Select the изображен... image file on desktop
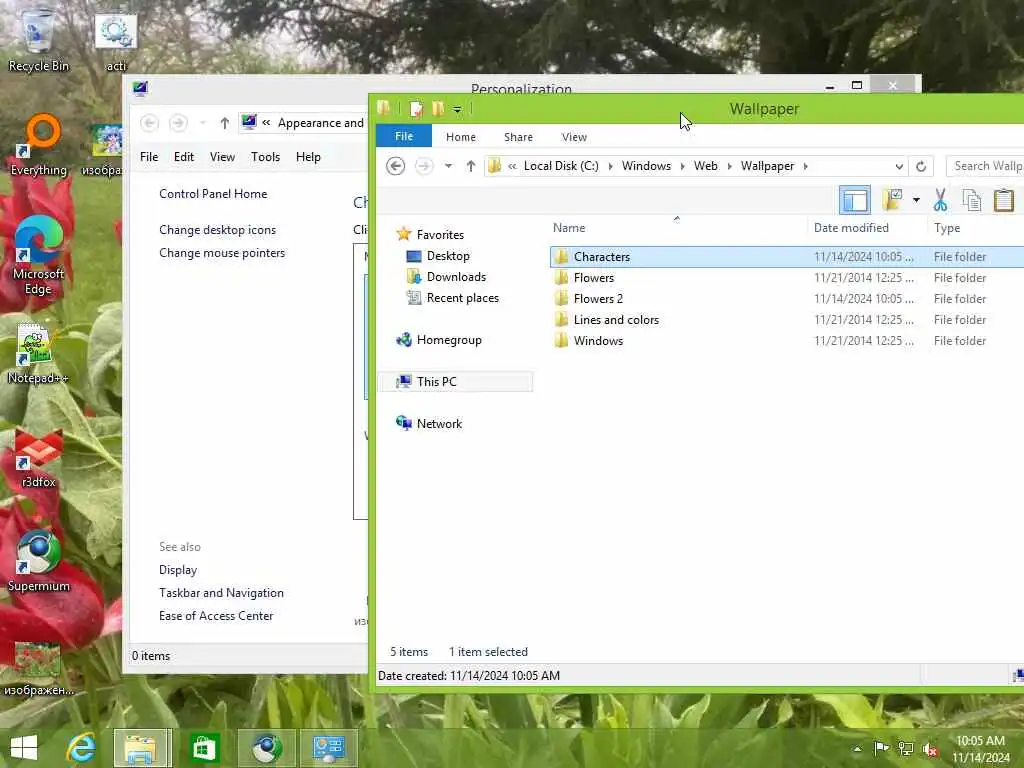 tap(39, 668)
